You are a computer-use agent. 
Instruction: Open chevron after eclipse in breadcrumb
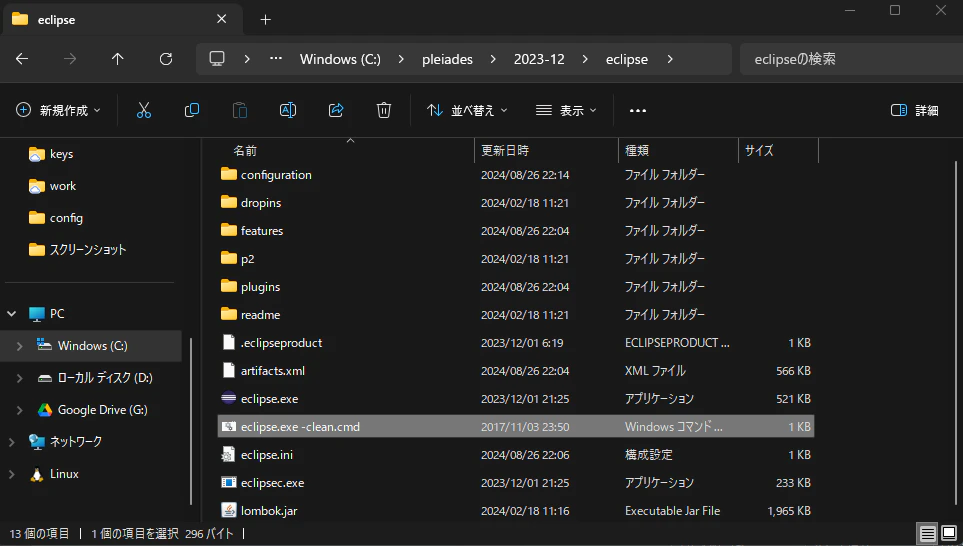pyautogui.click(x=670, y=59)
